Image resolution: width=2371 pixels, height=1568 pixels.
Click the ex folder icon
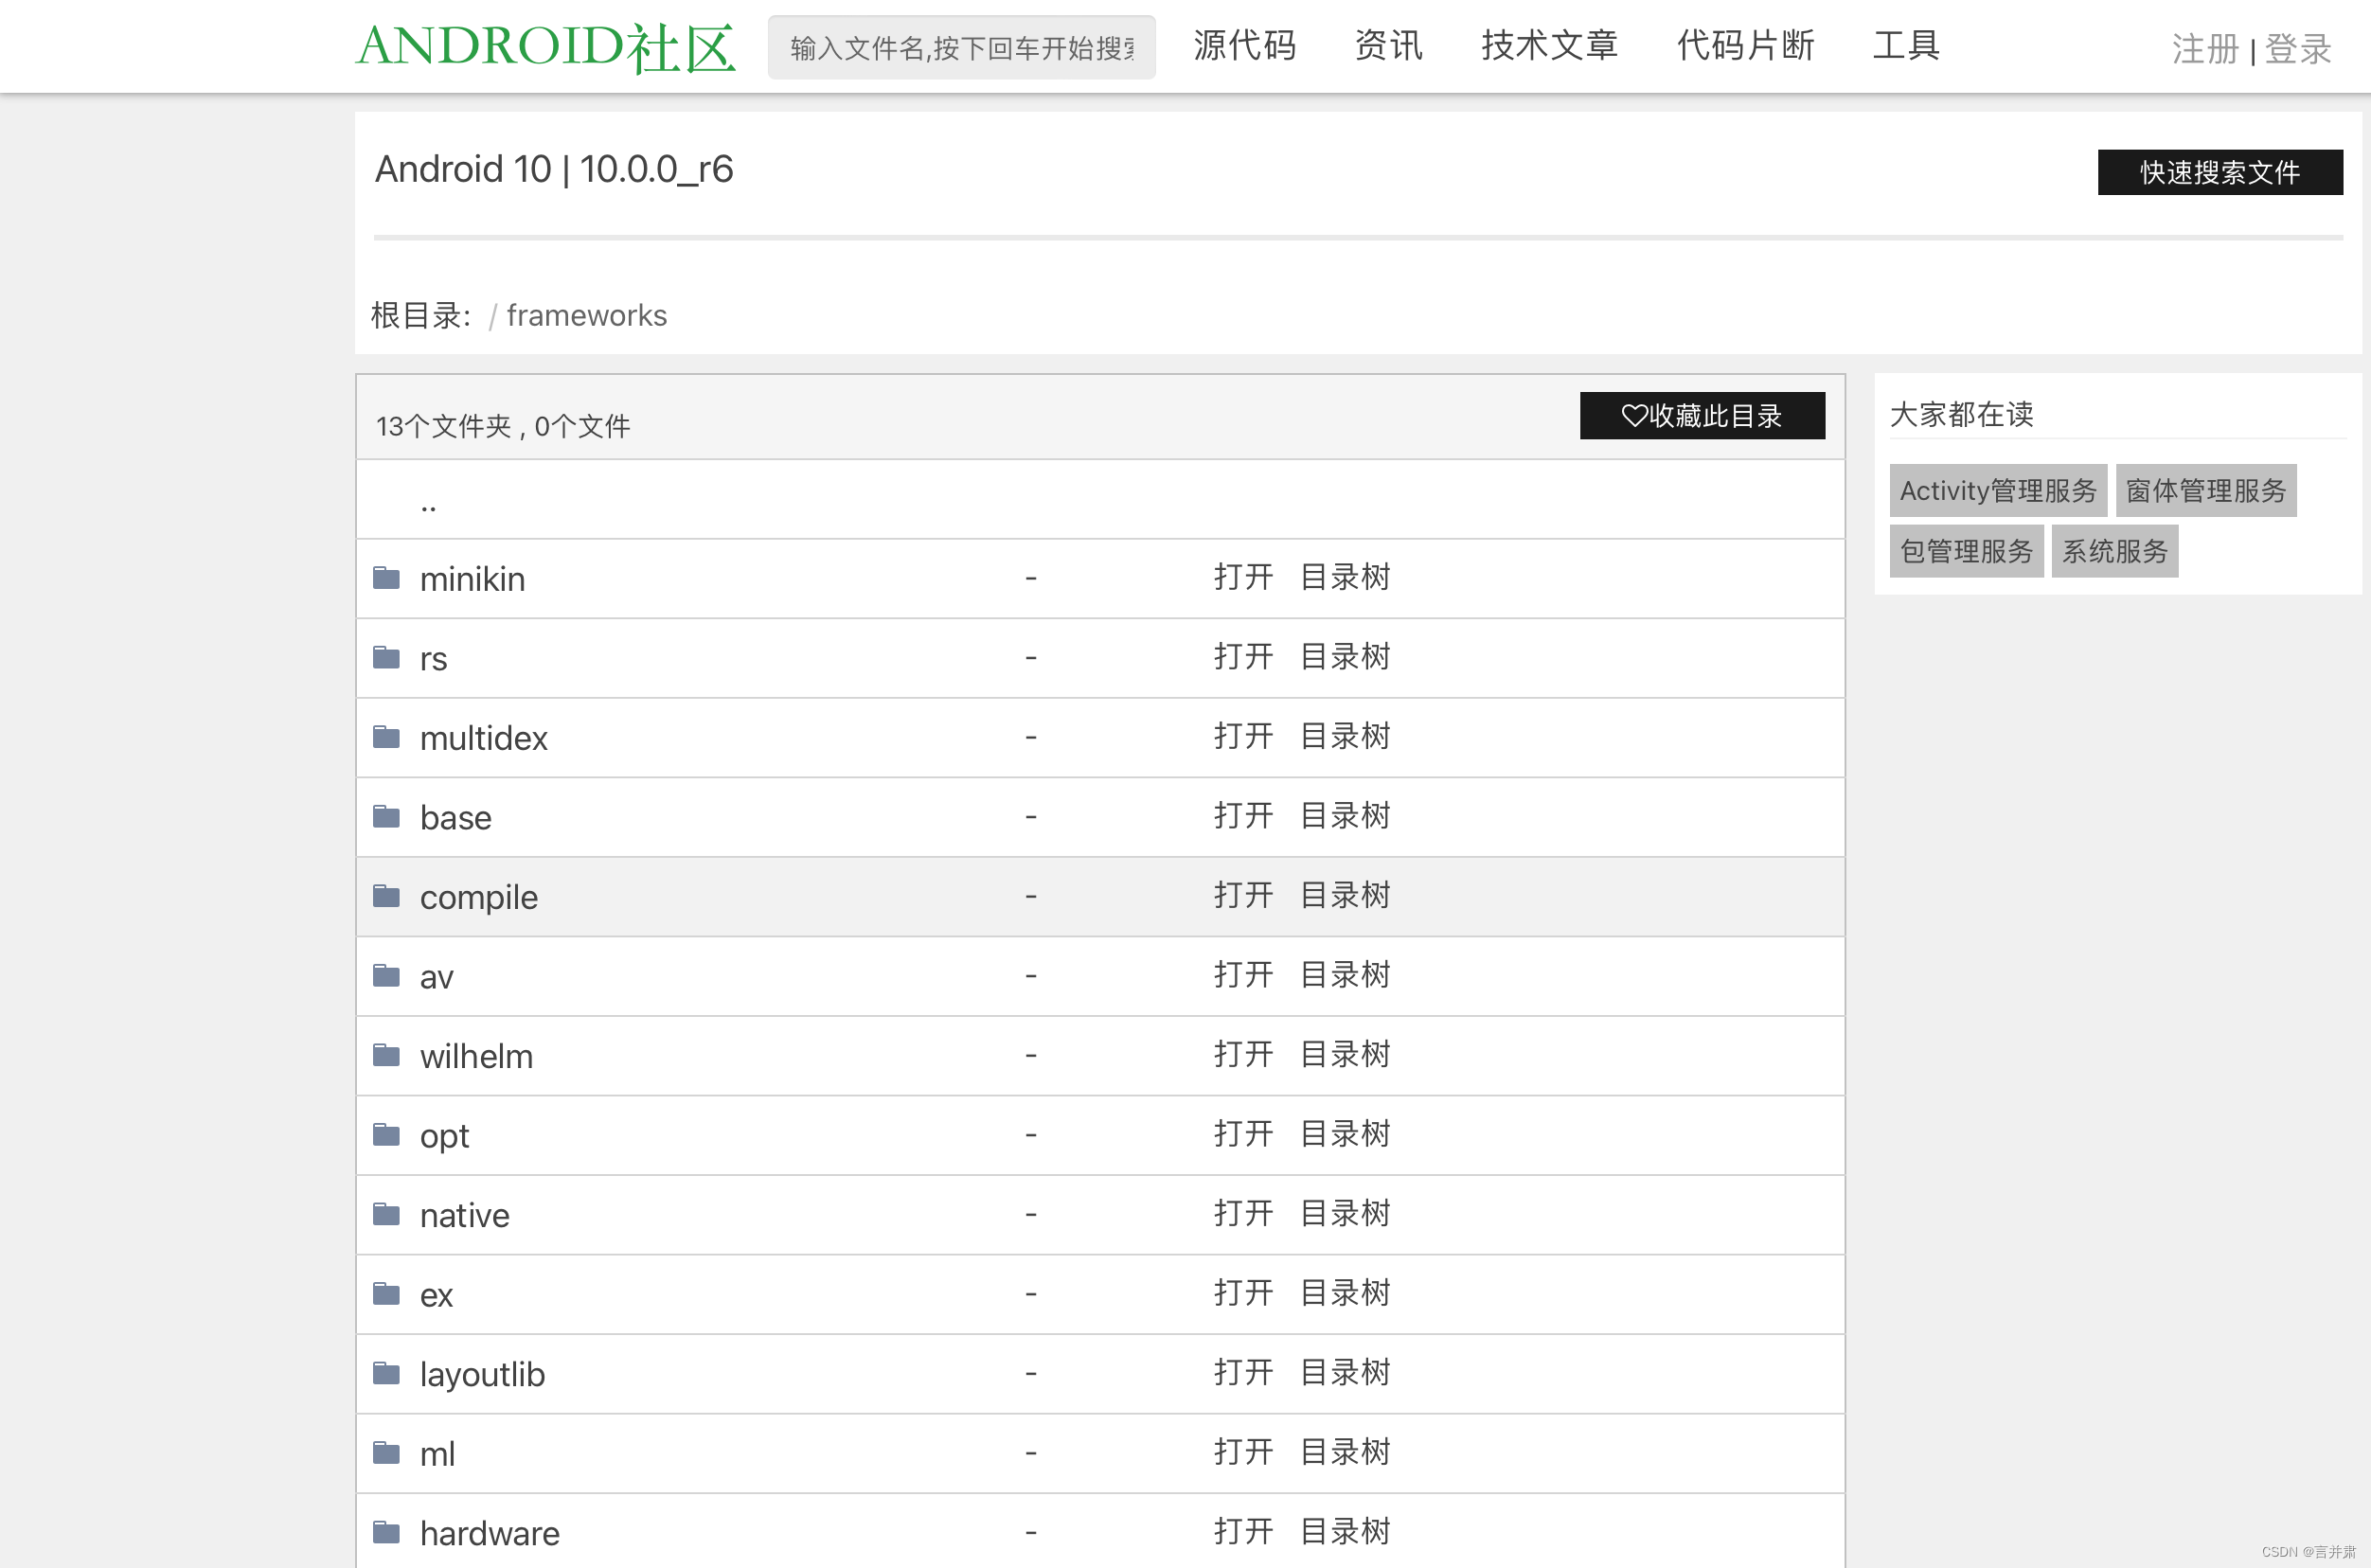click(386, 1293)
